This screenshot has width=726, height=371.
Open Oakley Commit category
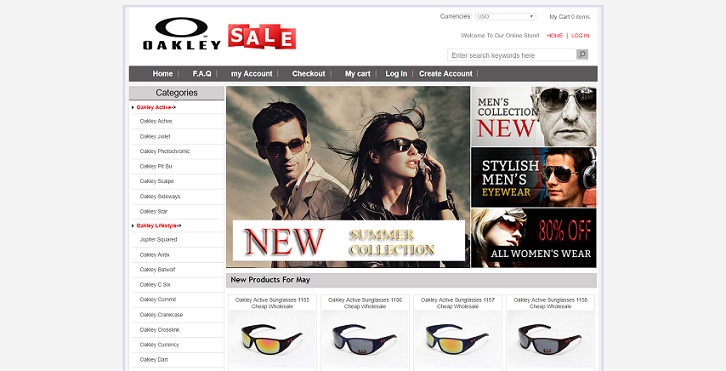click(x=158, y=300)
